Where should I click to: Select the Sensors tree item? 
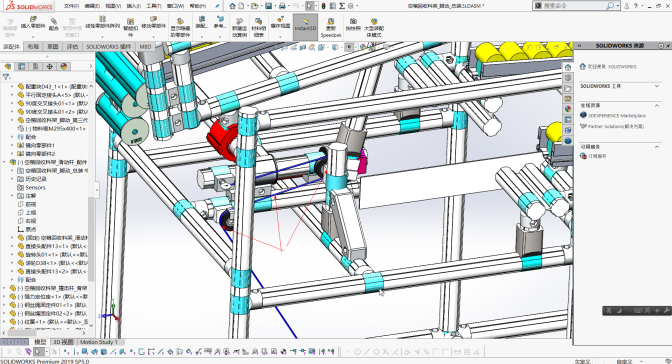tap(35, 187)
